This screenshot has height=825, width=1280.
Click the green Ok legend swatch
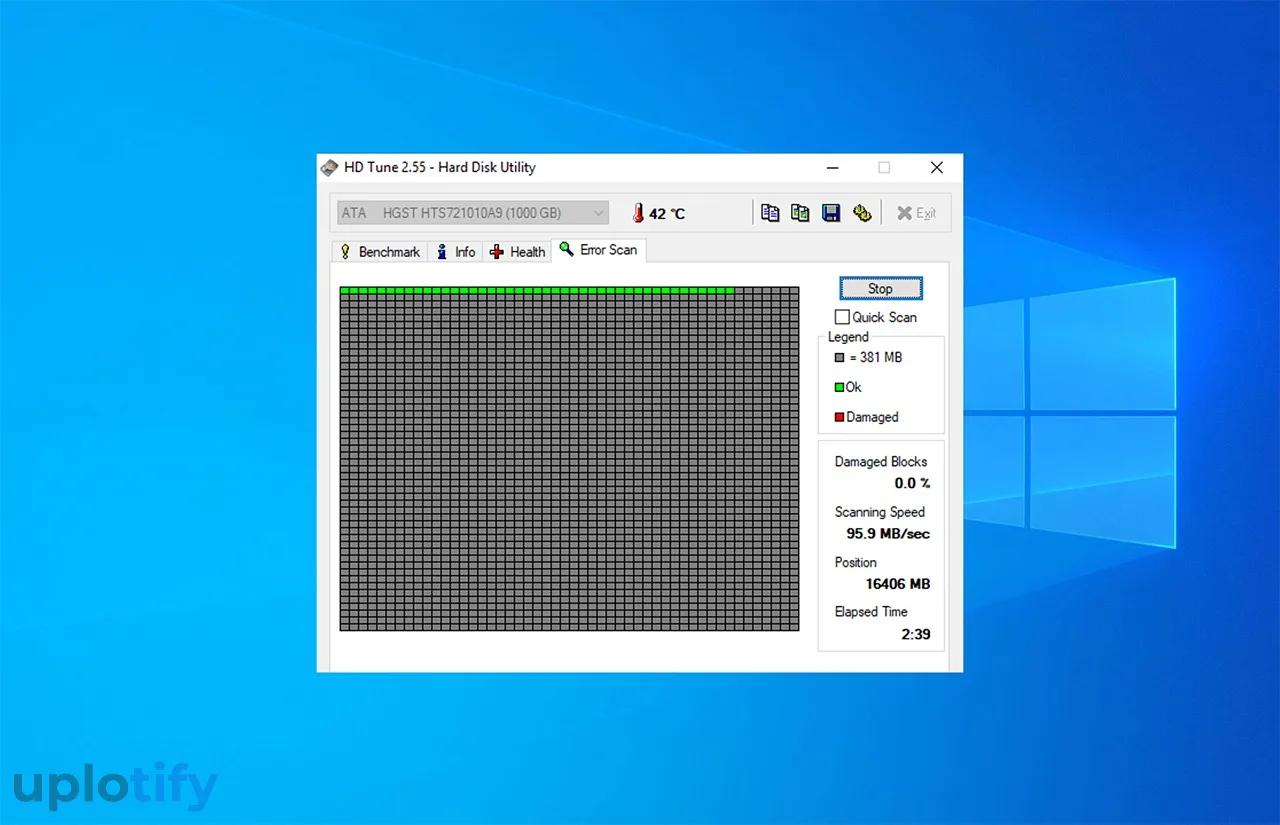pos(839,387)
